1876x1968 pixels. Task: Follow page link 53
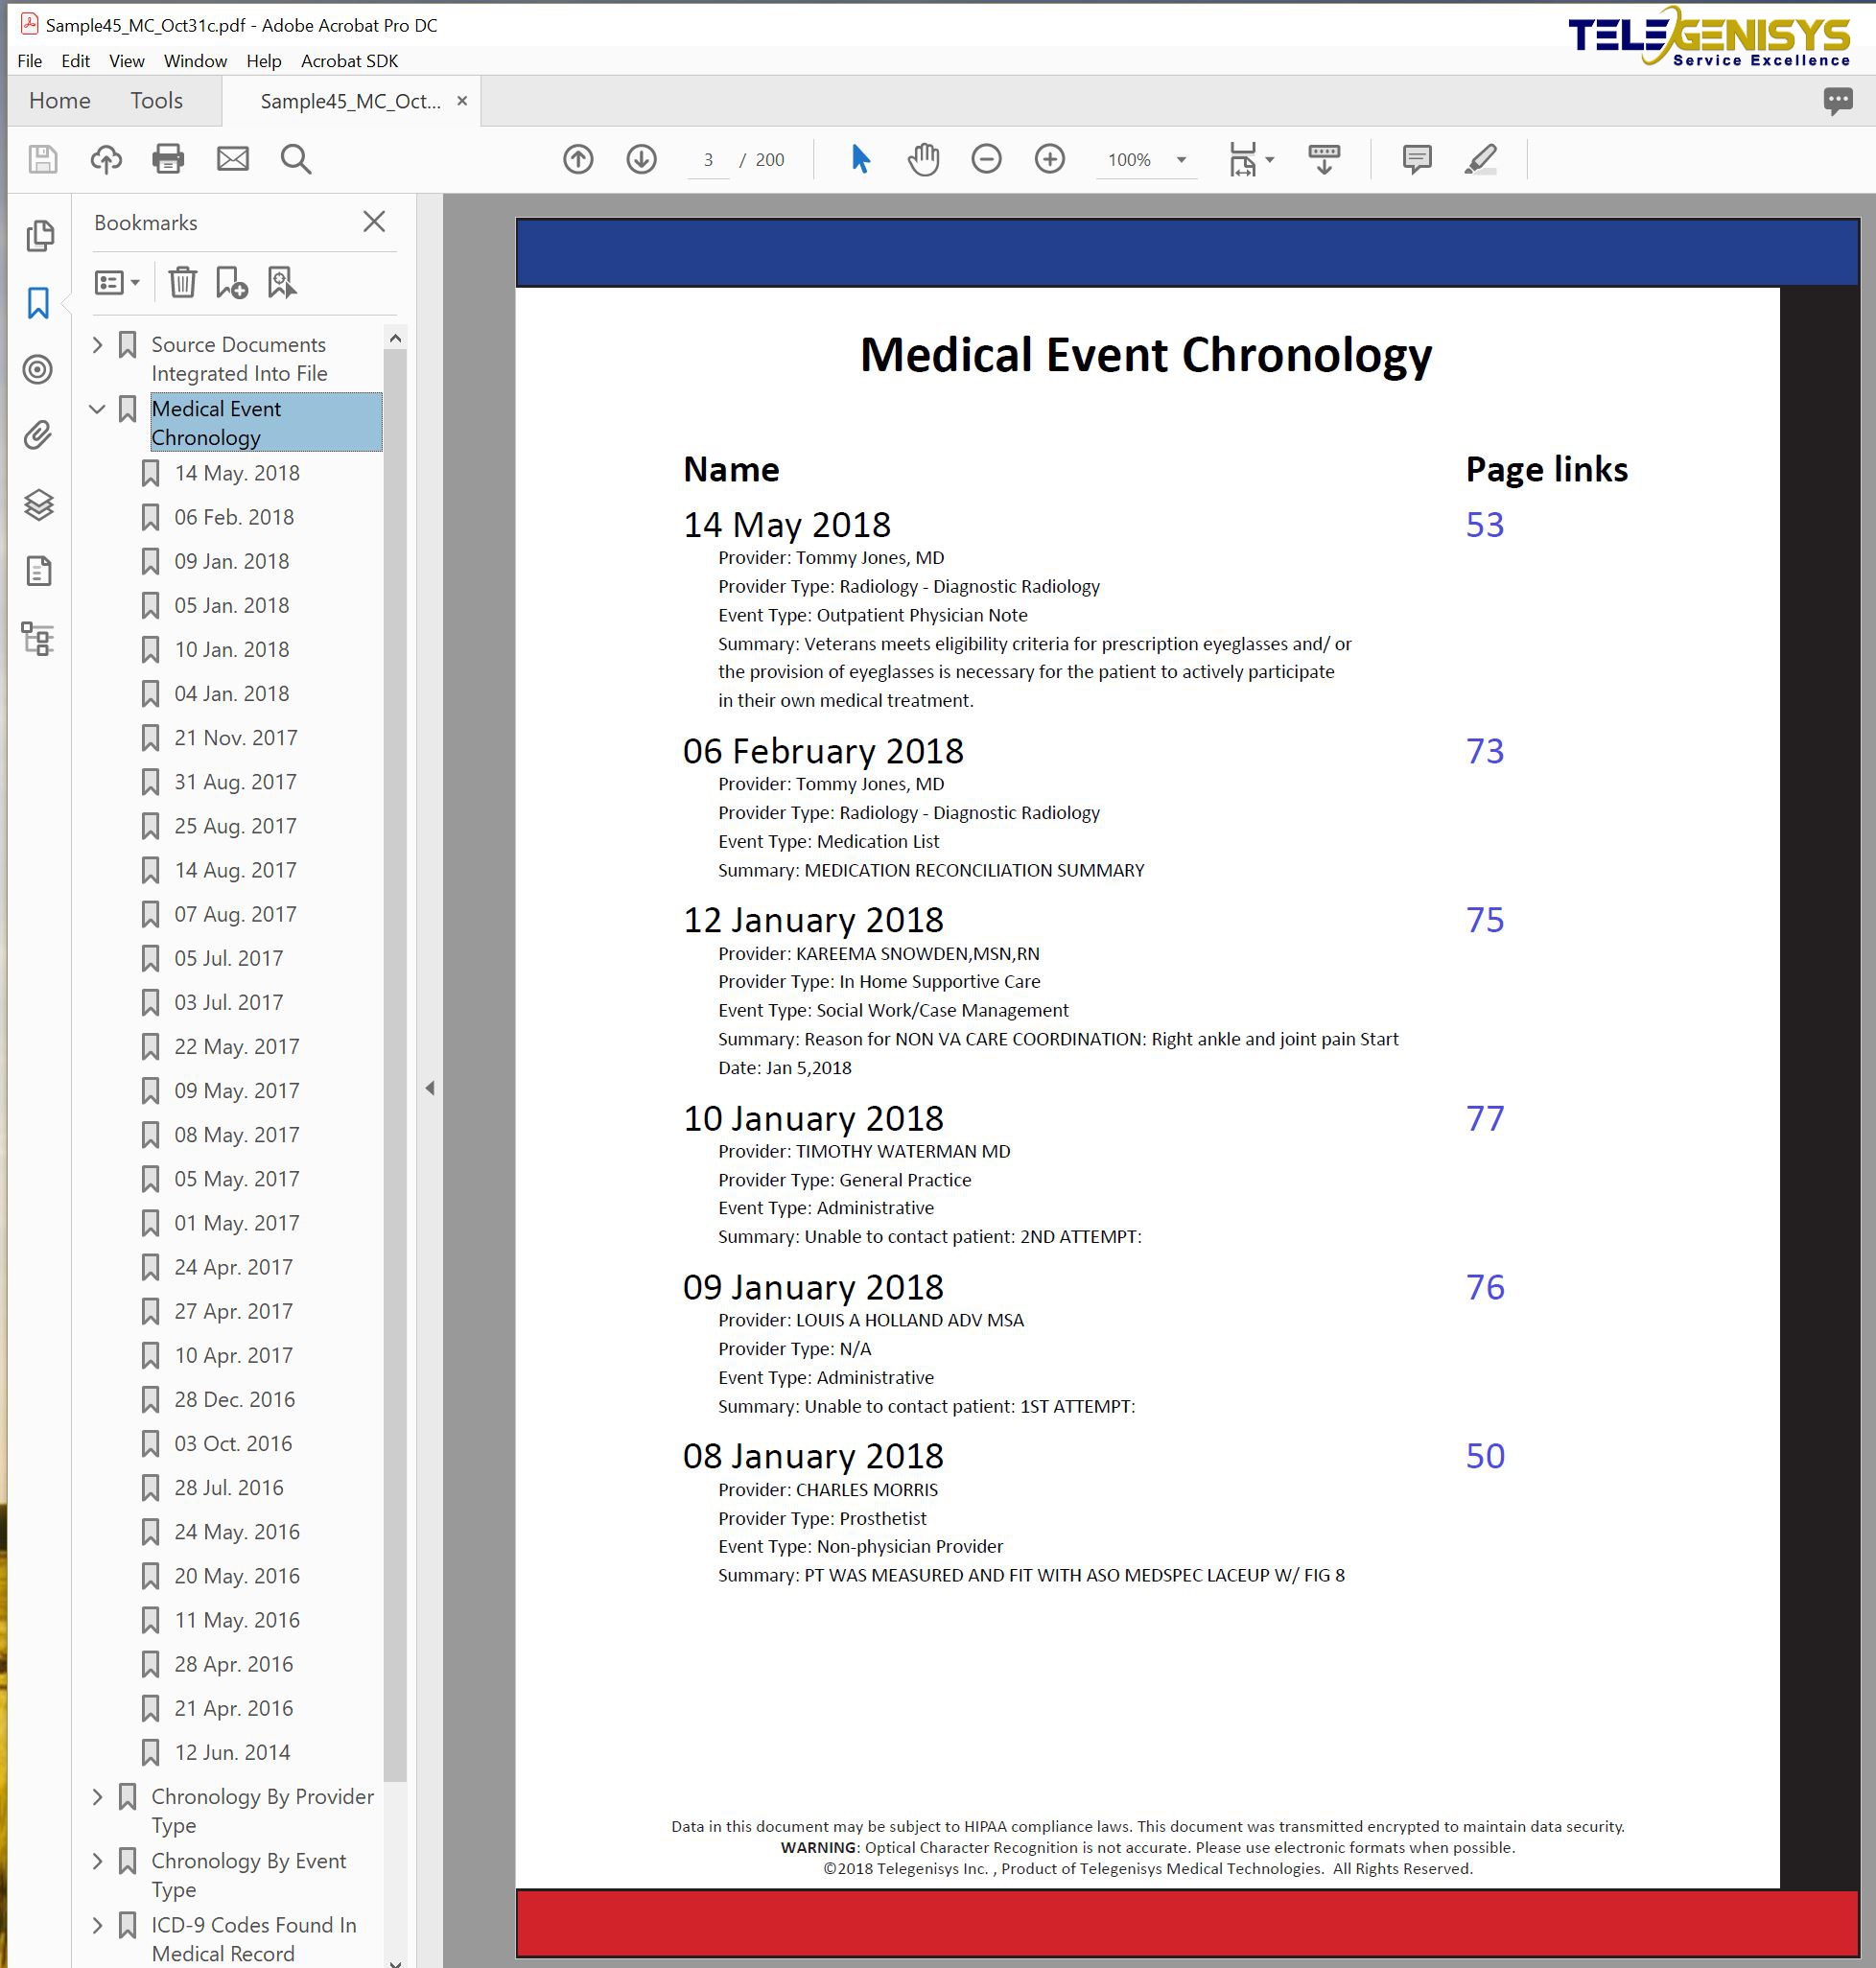[1485, 525]
